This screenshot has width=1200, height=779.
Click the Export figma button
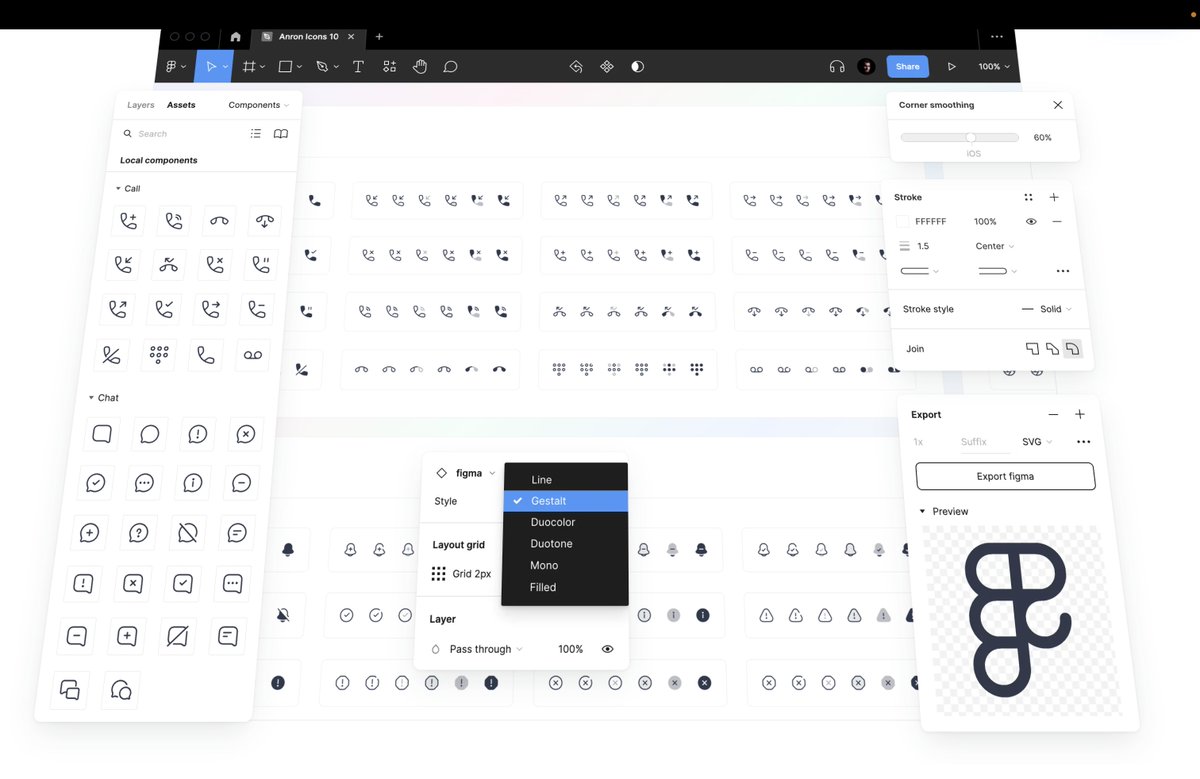tap(1005, 476)
